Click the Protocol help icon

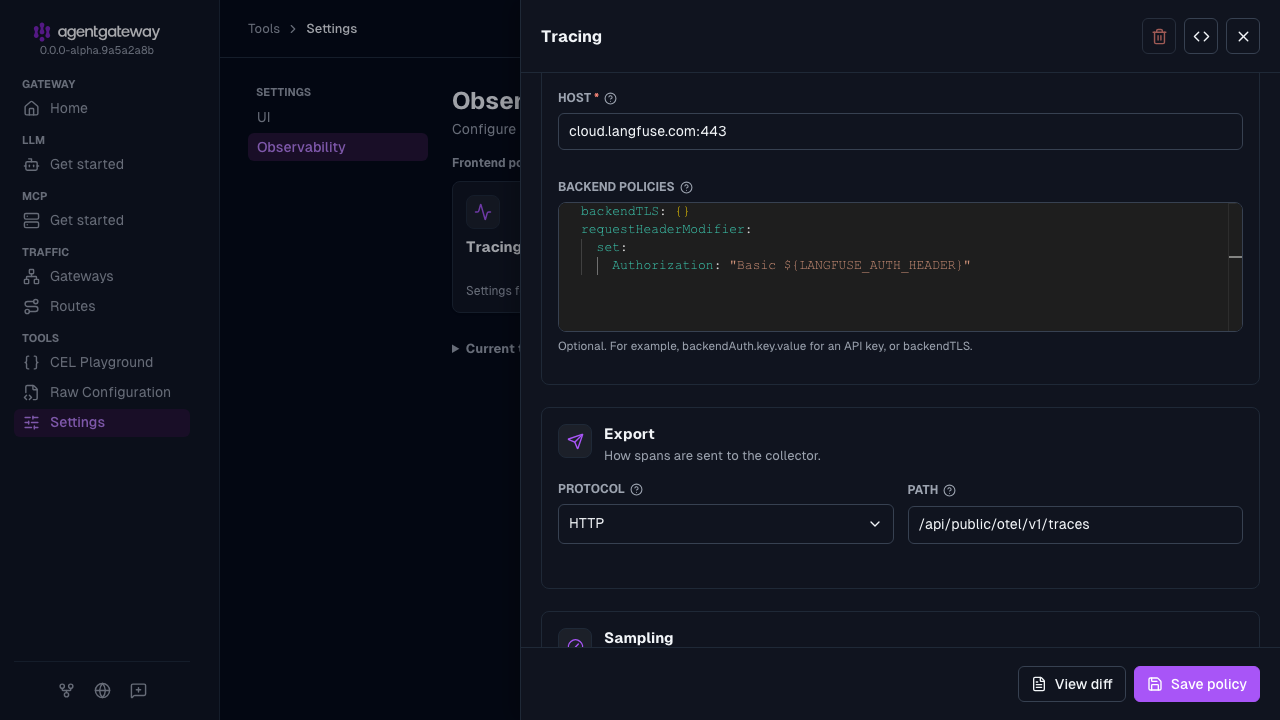pos(636,490)
